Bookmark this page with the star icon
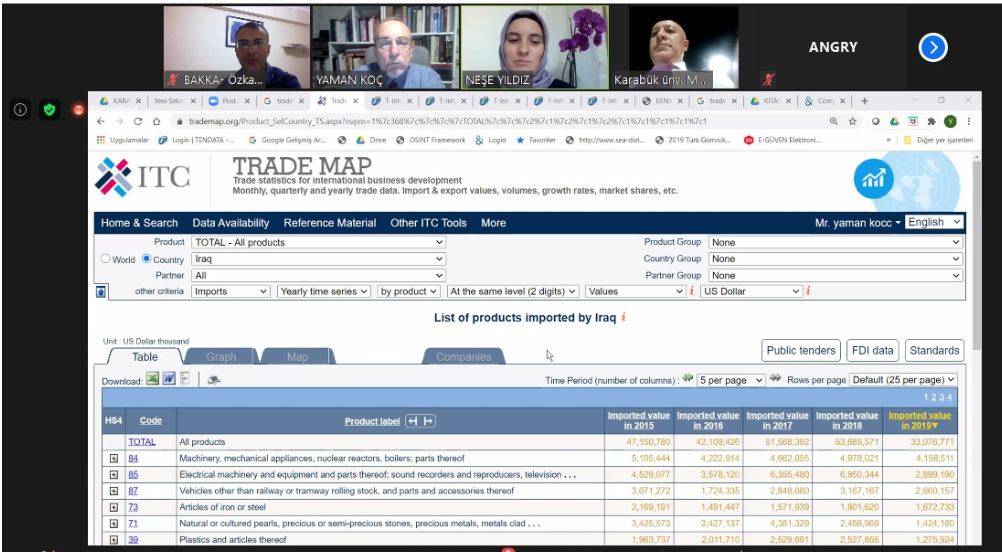The width and height of the screenshot is (1002, 552). click(x=852, y=121)
